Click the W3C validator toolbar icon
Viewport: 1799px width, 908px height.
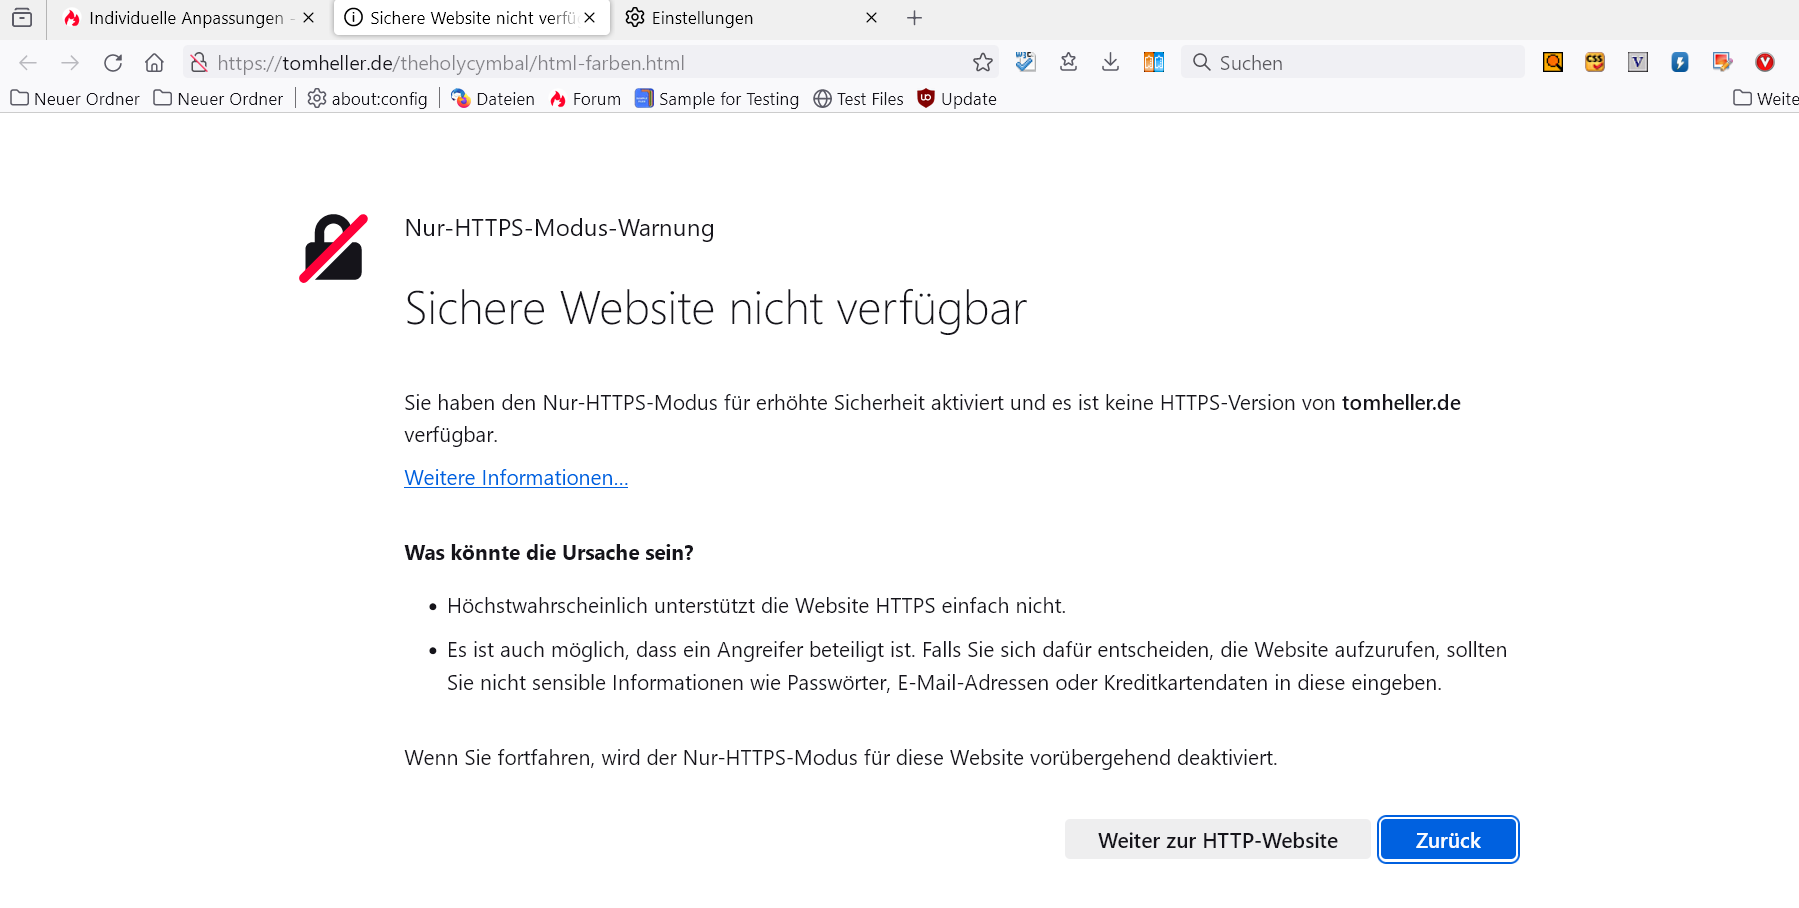[x=1025, y=63]
